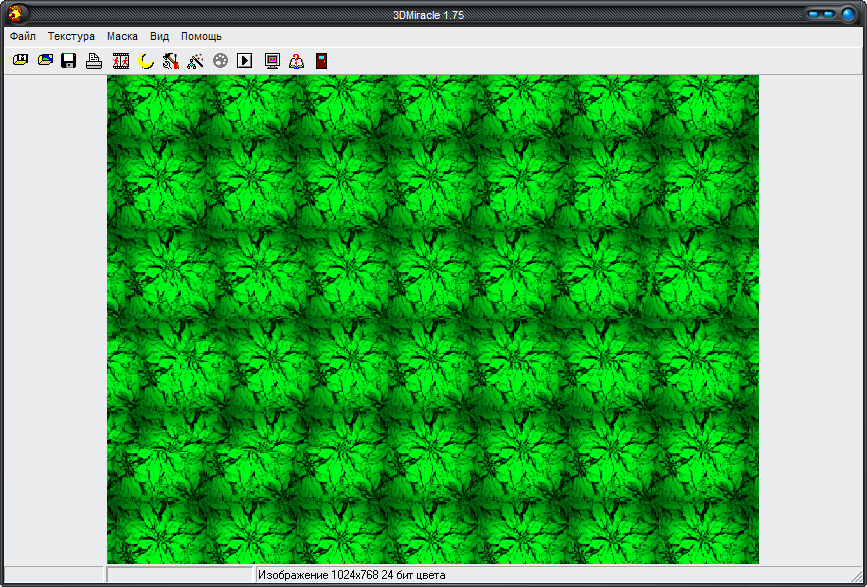This screenshot has width=867, height=587.
Task: Select the yellow crescent moon icon
Action: point(146,61)
